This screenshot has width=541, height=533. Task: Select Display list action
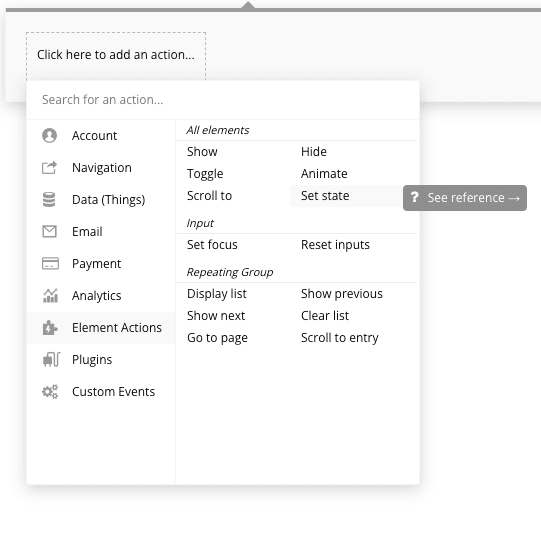217,294
